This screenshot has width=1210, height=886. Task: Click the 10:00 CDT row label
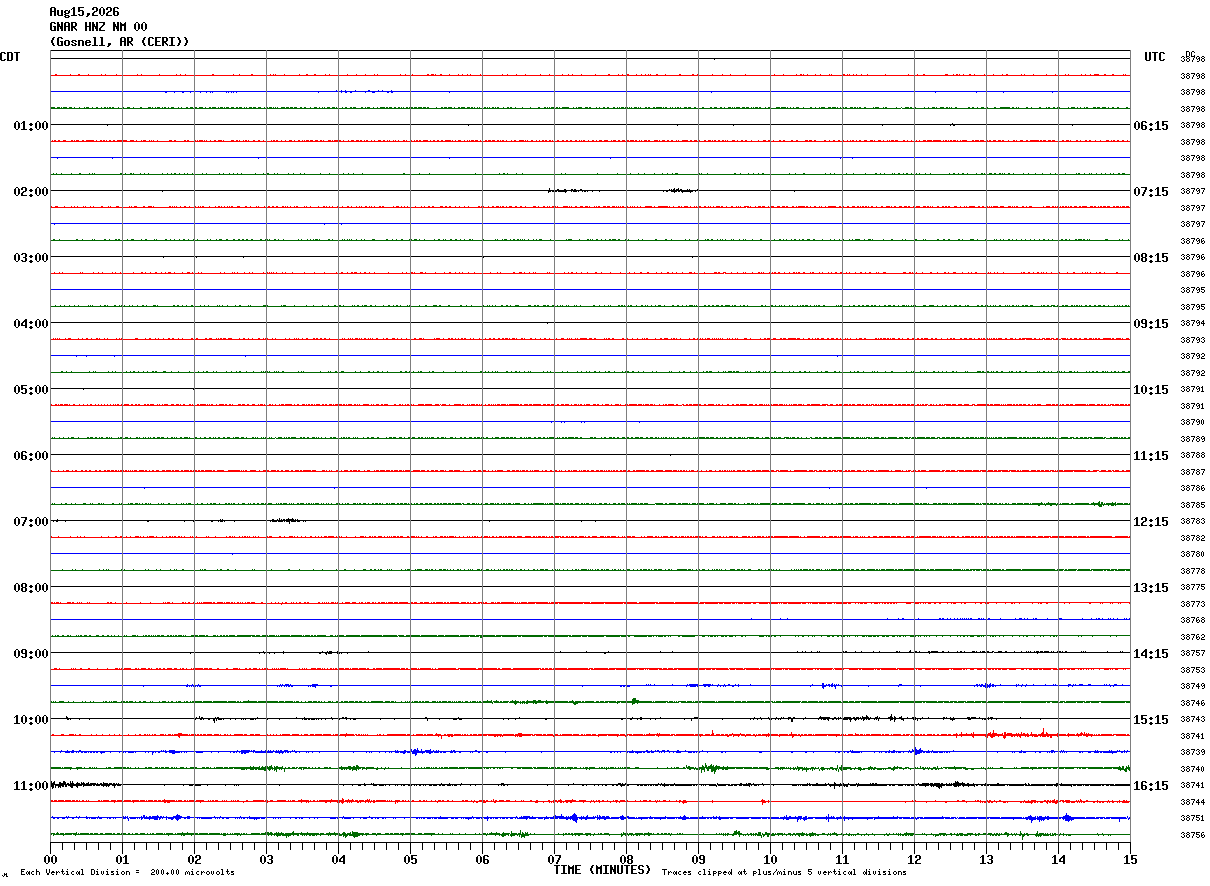(x=31, y=720)
